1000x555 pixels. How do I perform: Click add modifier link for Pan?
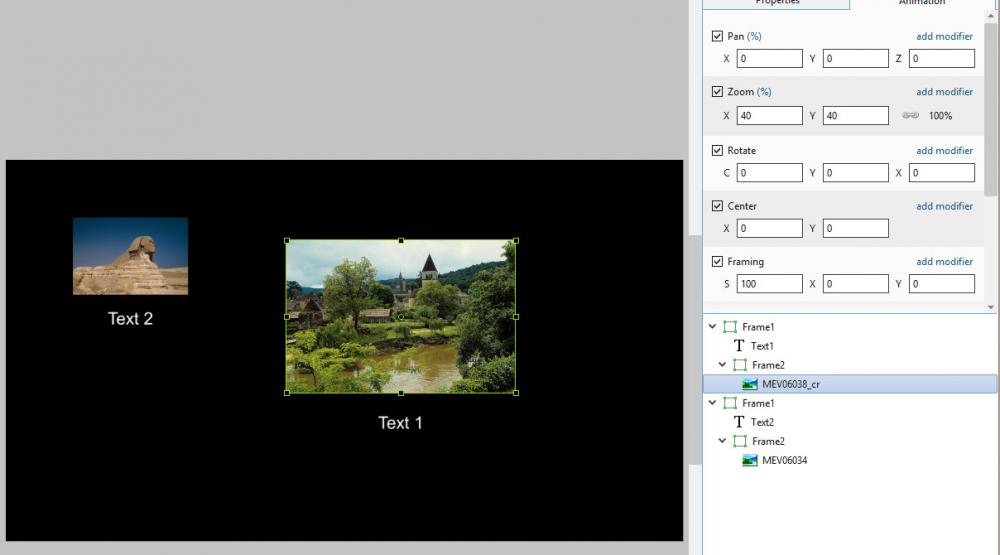tap(944, 37)
